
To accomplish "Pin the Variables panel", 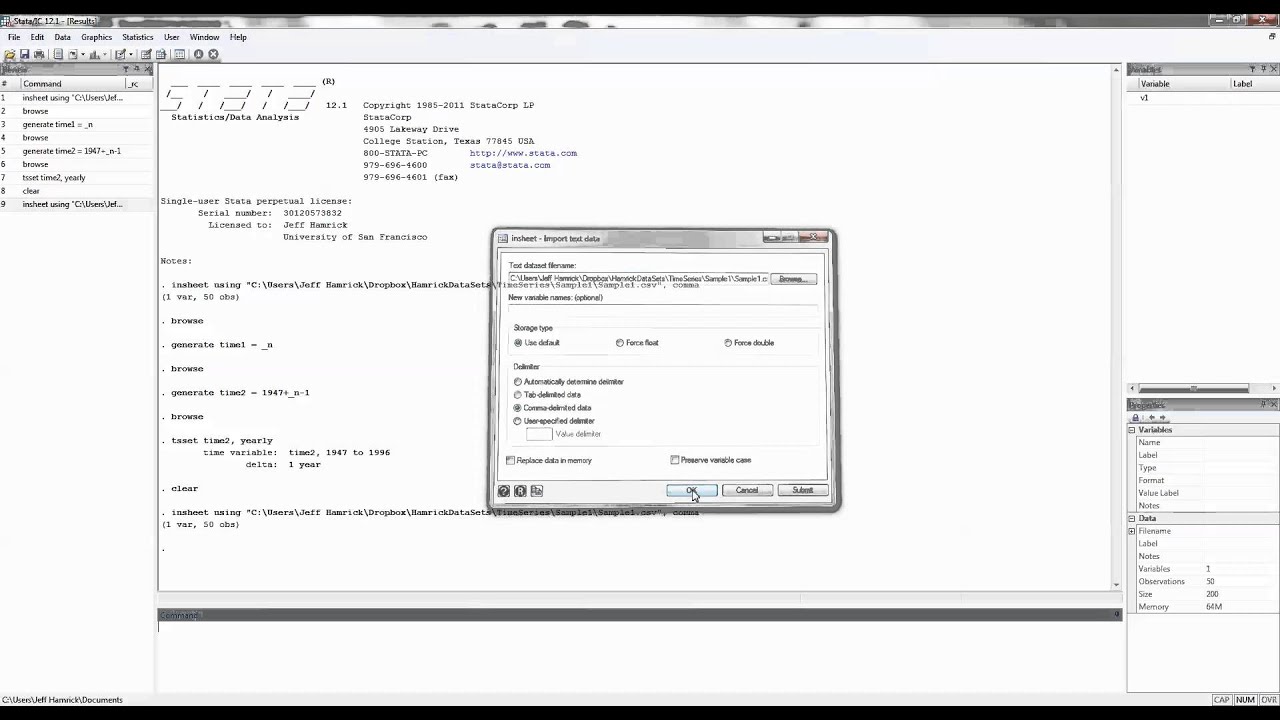I will [1264, 69].
